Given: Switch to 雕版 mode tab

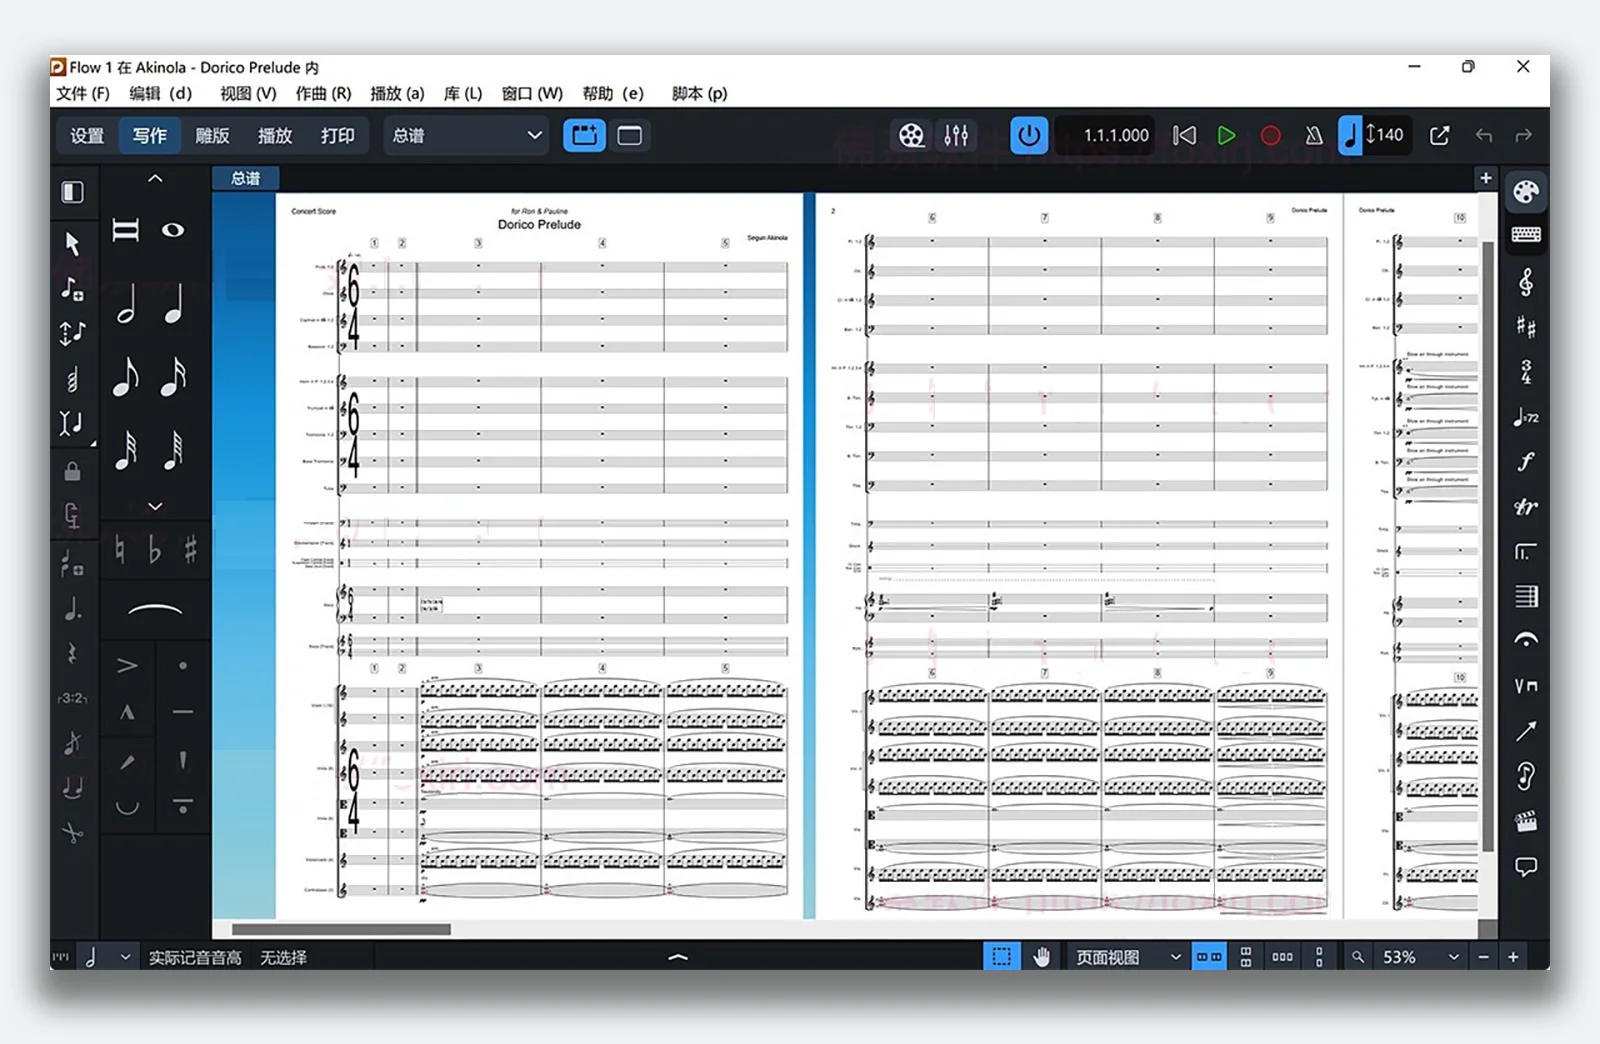Looking at the screenshot, I should pos(212,135).
